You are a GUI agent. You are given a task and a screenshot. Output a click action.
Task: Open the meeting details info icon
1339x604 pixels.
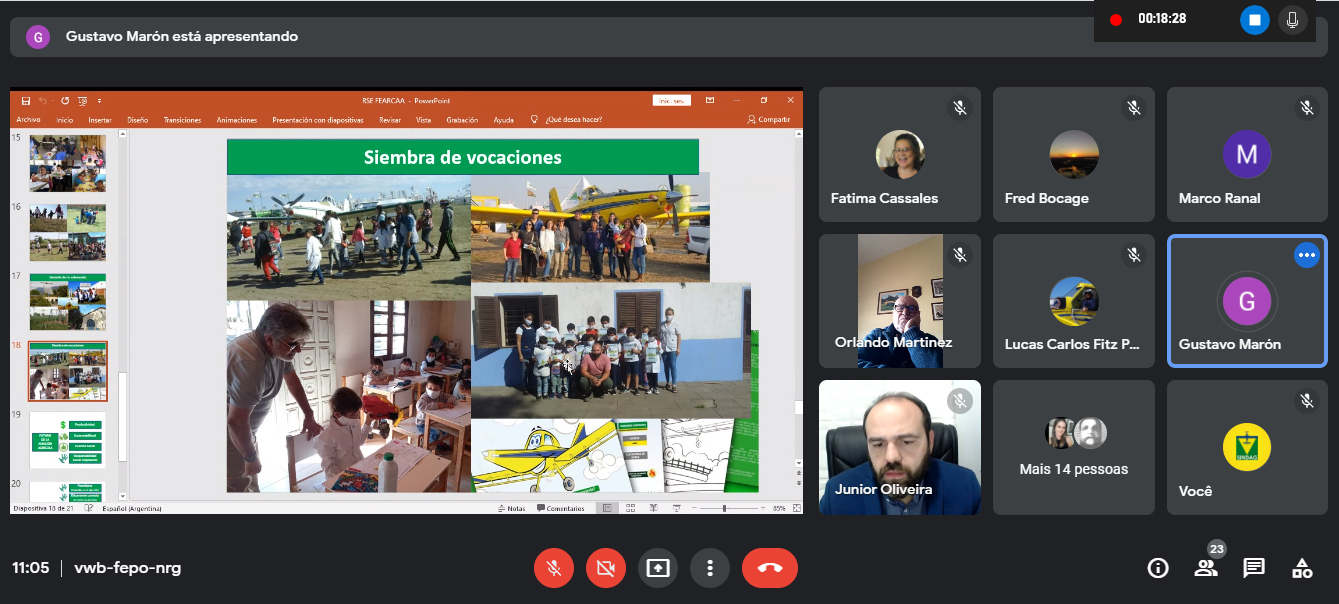click(1158, 568)
